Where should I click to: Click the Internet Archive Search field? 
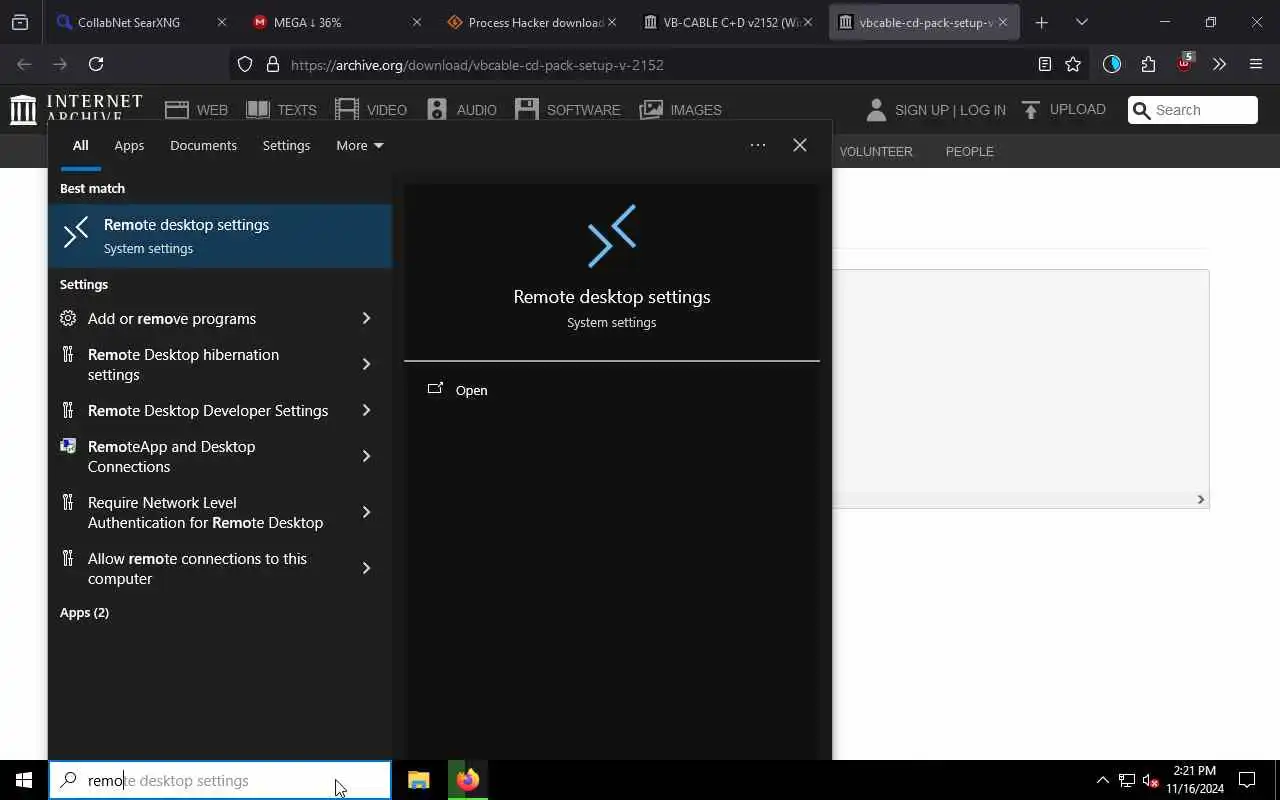(1193, 110)
